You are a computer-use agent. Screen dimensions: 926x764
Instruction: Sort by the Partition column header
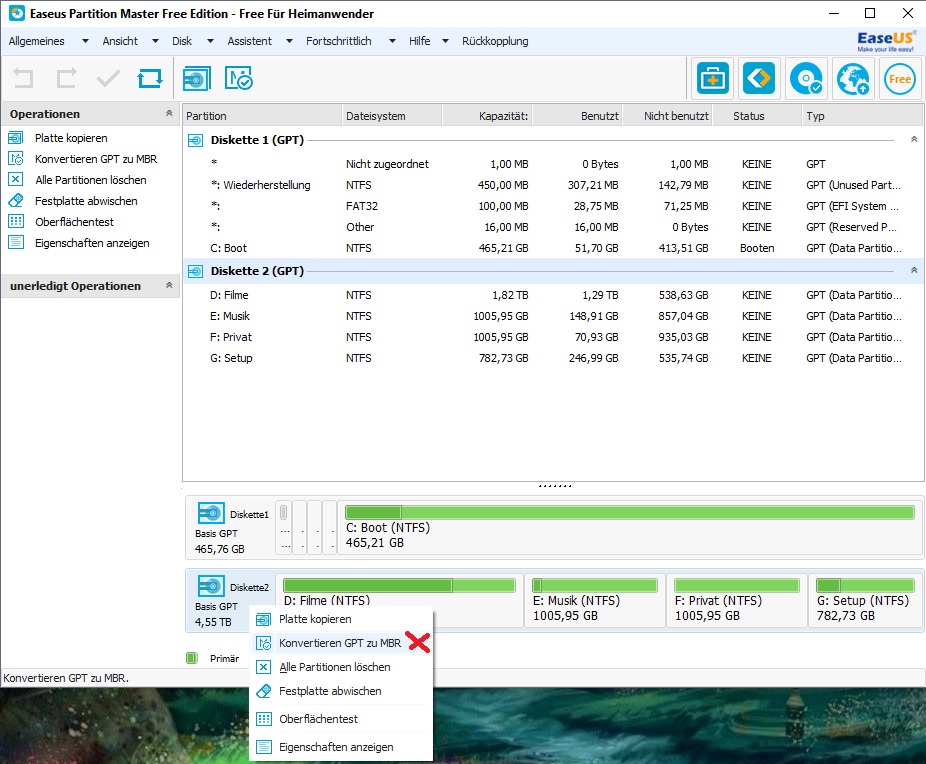(x=262, y=116)
